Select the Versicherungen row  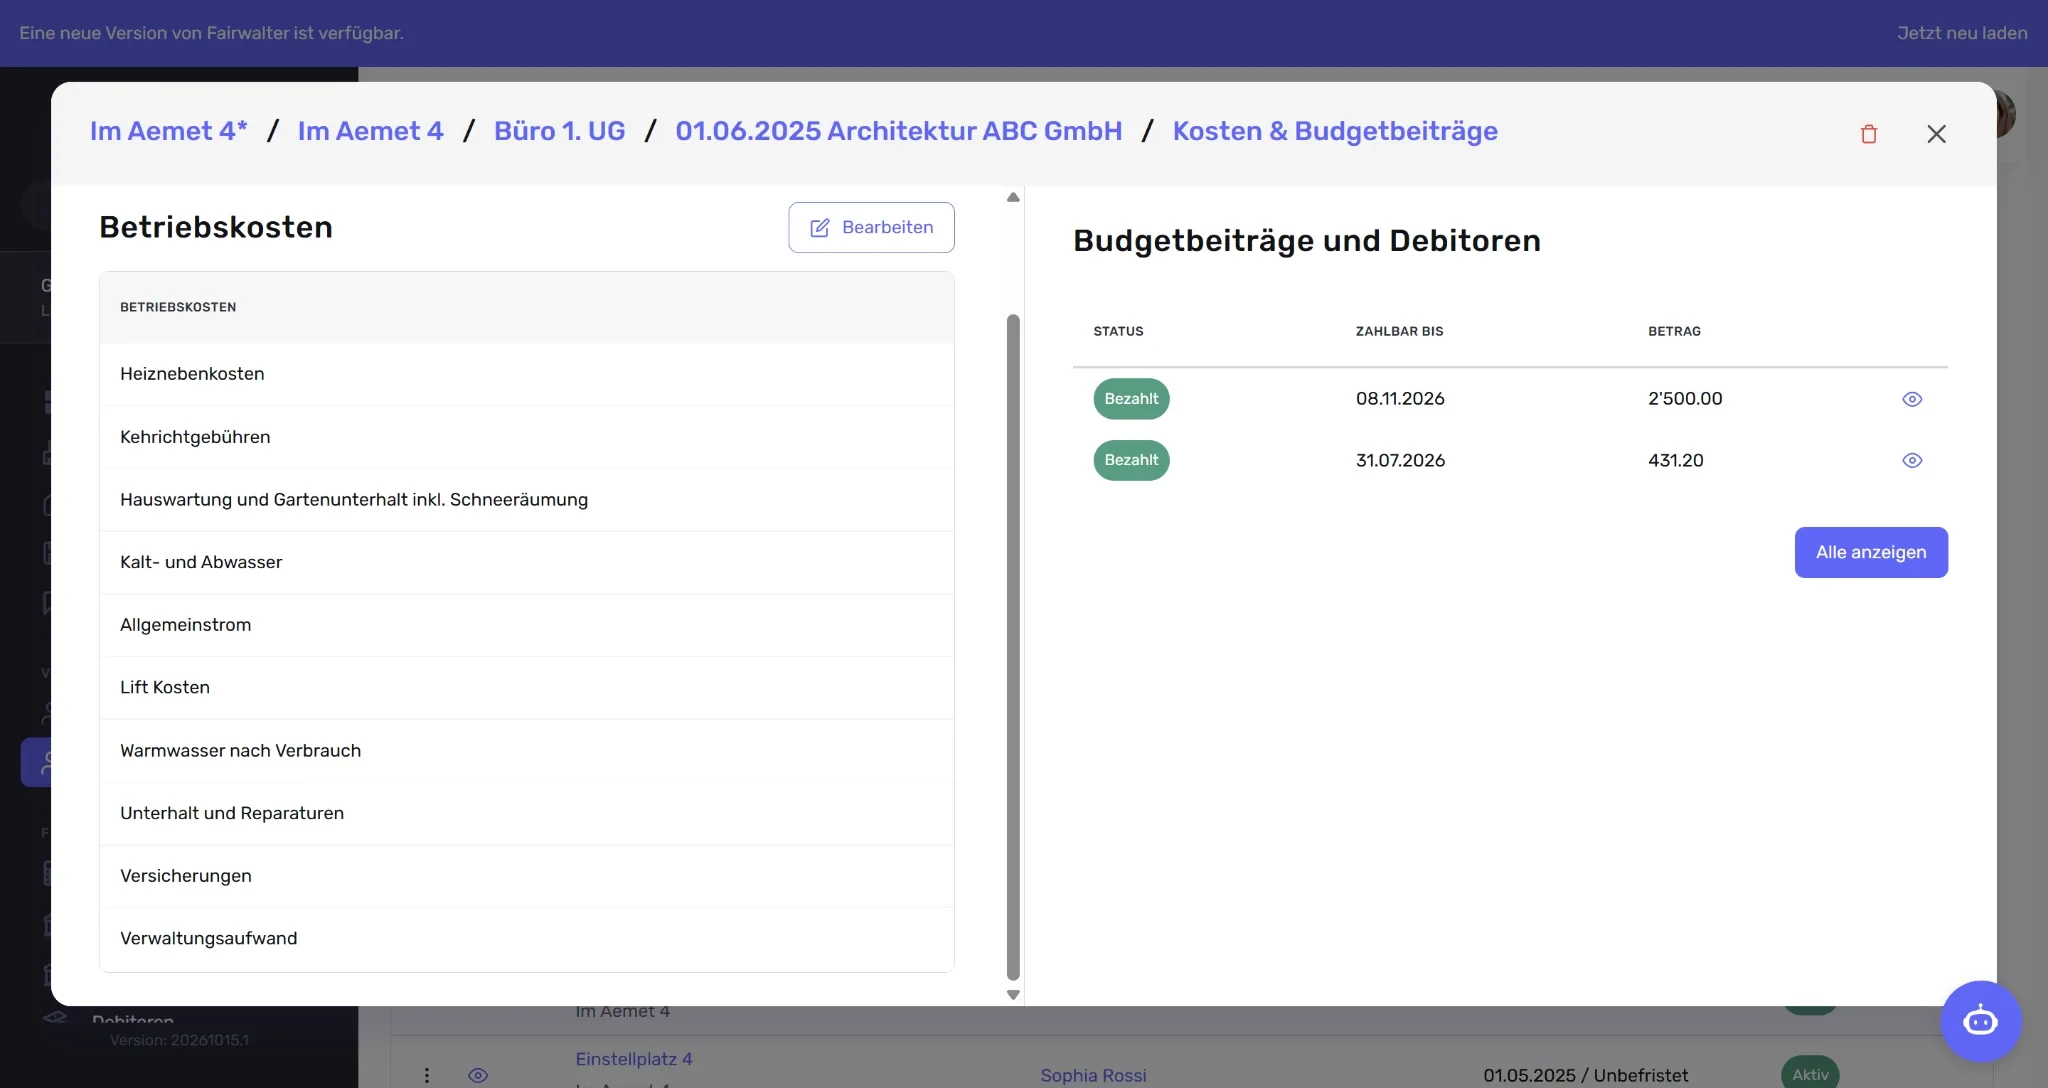(527, 876)
